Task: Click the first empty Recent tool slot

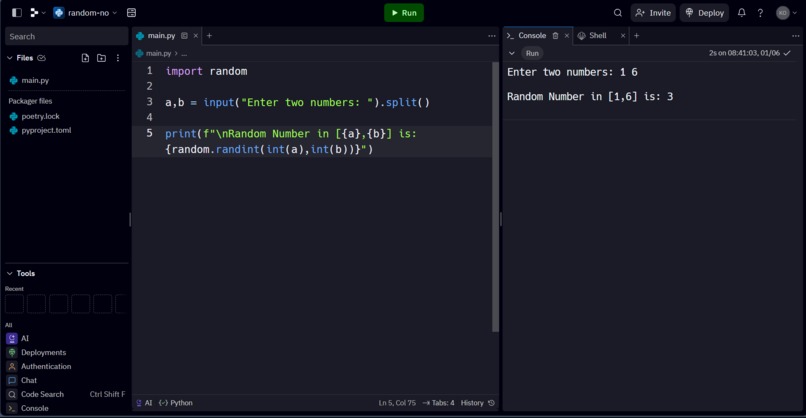Action: [14, 304]
